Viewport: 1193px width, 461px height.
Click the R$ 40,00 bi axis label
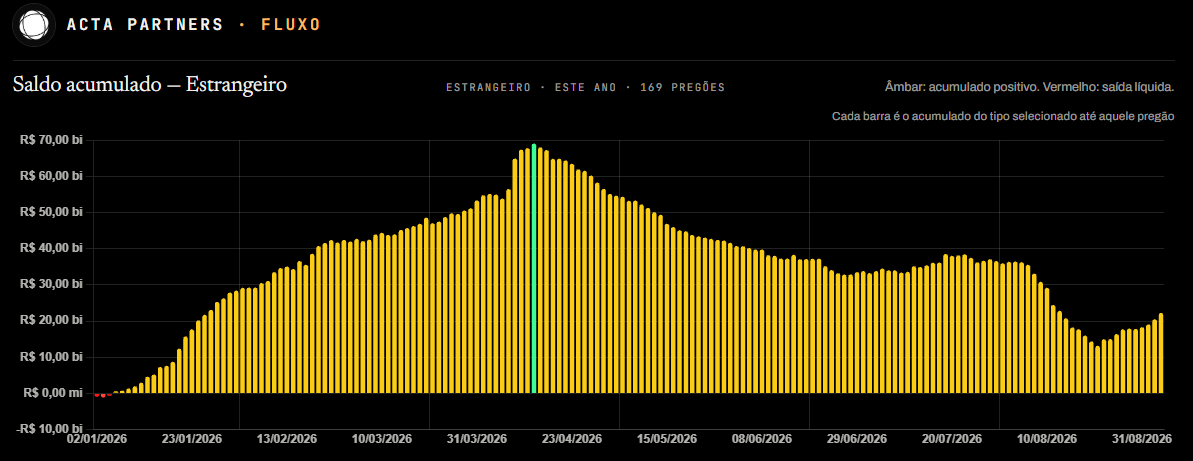tap(51, 248)
